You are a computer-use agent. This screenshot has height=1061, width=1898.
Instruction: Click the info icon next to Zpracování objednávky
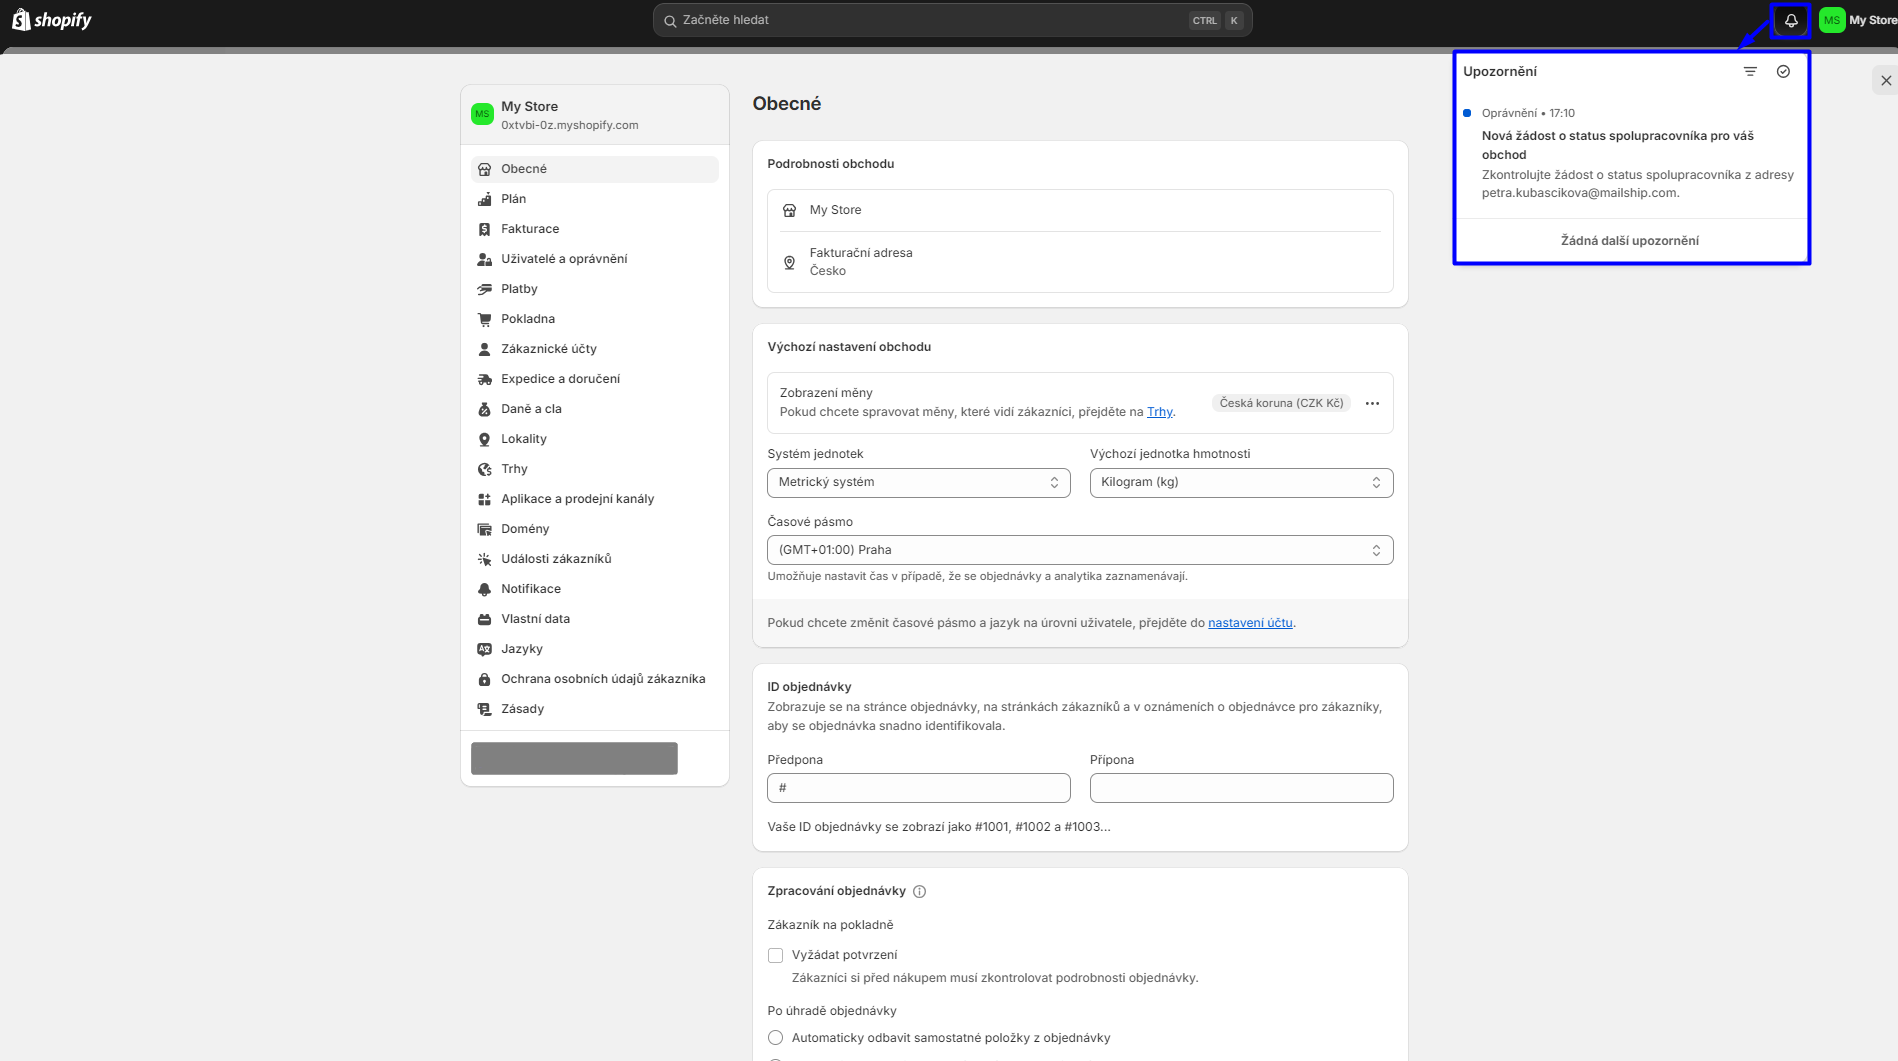tap(919, 891)
